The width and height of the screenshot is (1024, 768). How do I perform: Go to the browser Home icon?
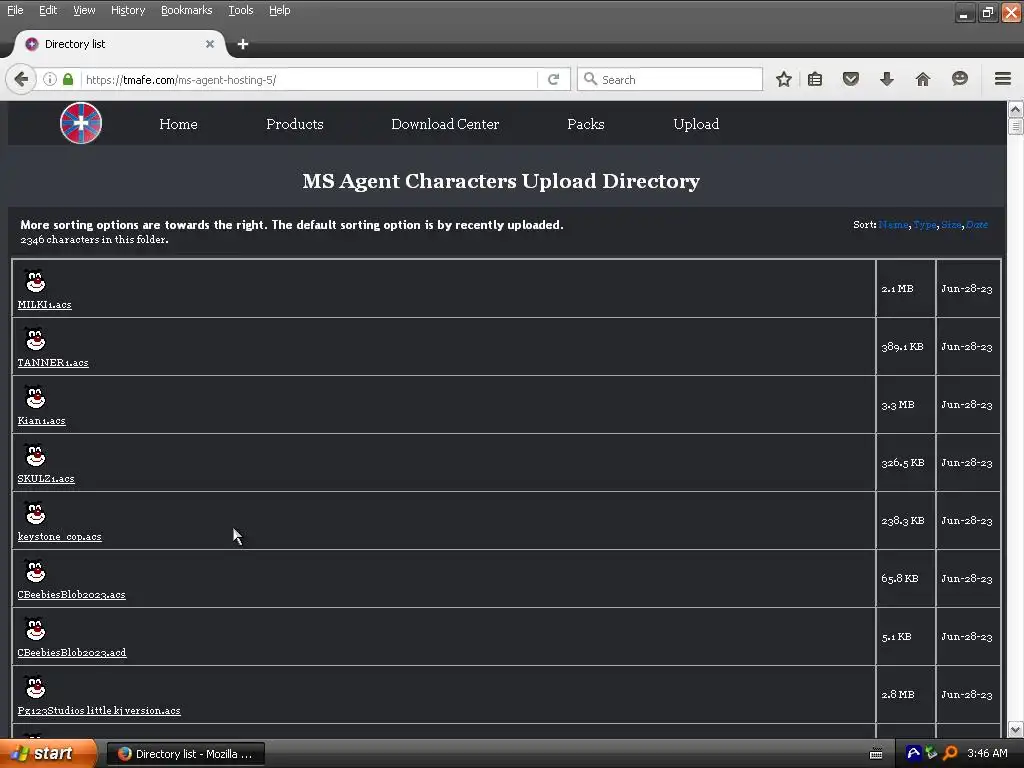point(923,80)
